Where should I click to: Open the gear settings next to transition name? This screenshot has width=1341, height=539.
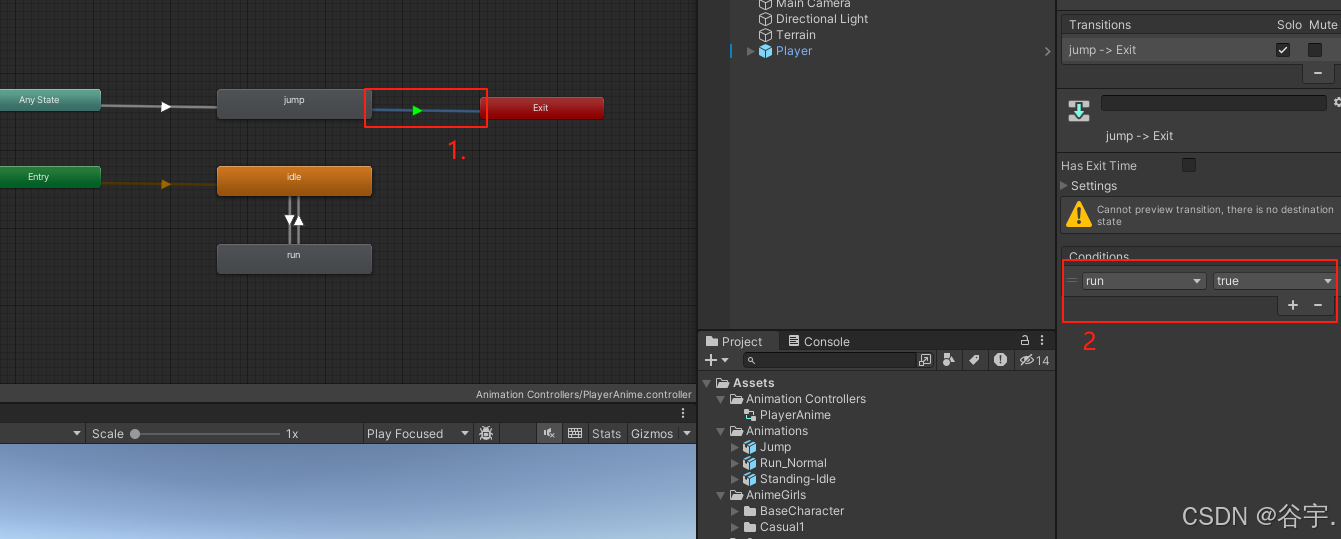coord(1337,102)
